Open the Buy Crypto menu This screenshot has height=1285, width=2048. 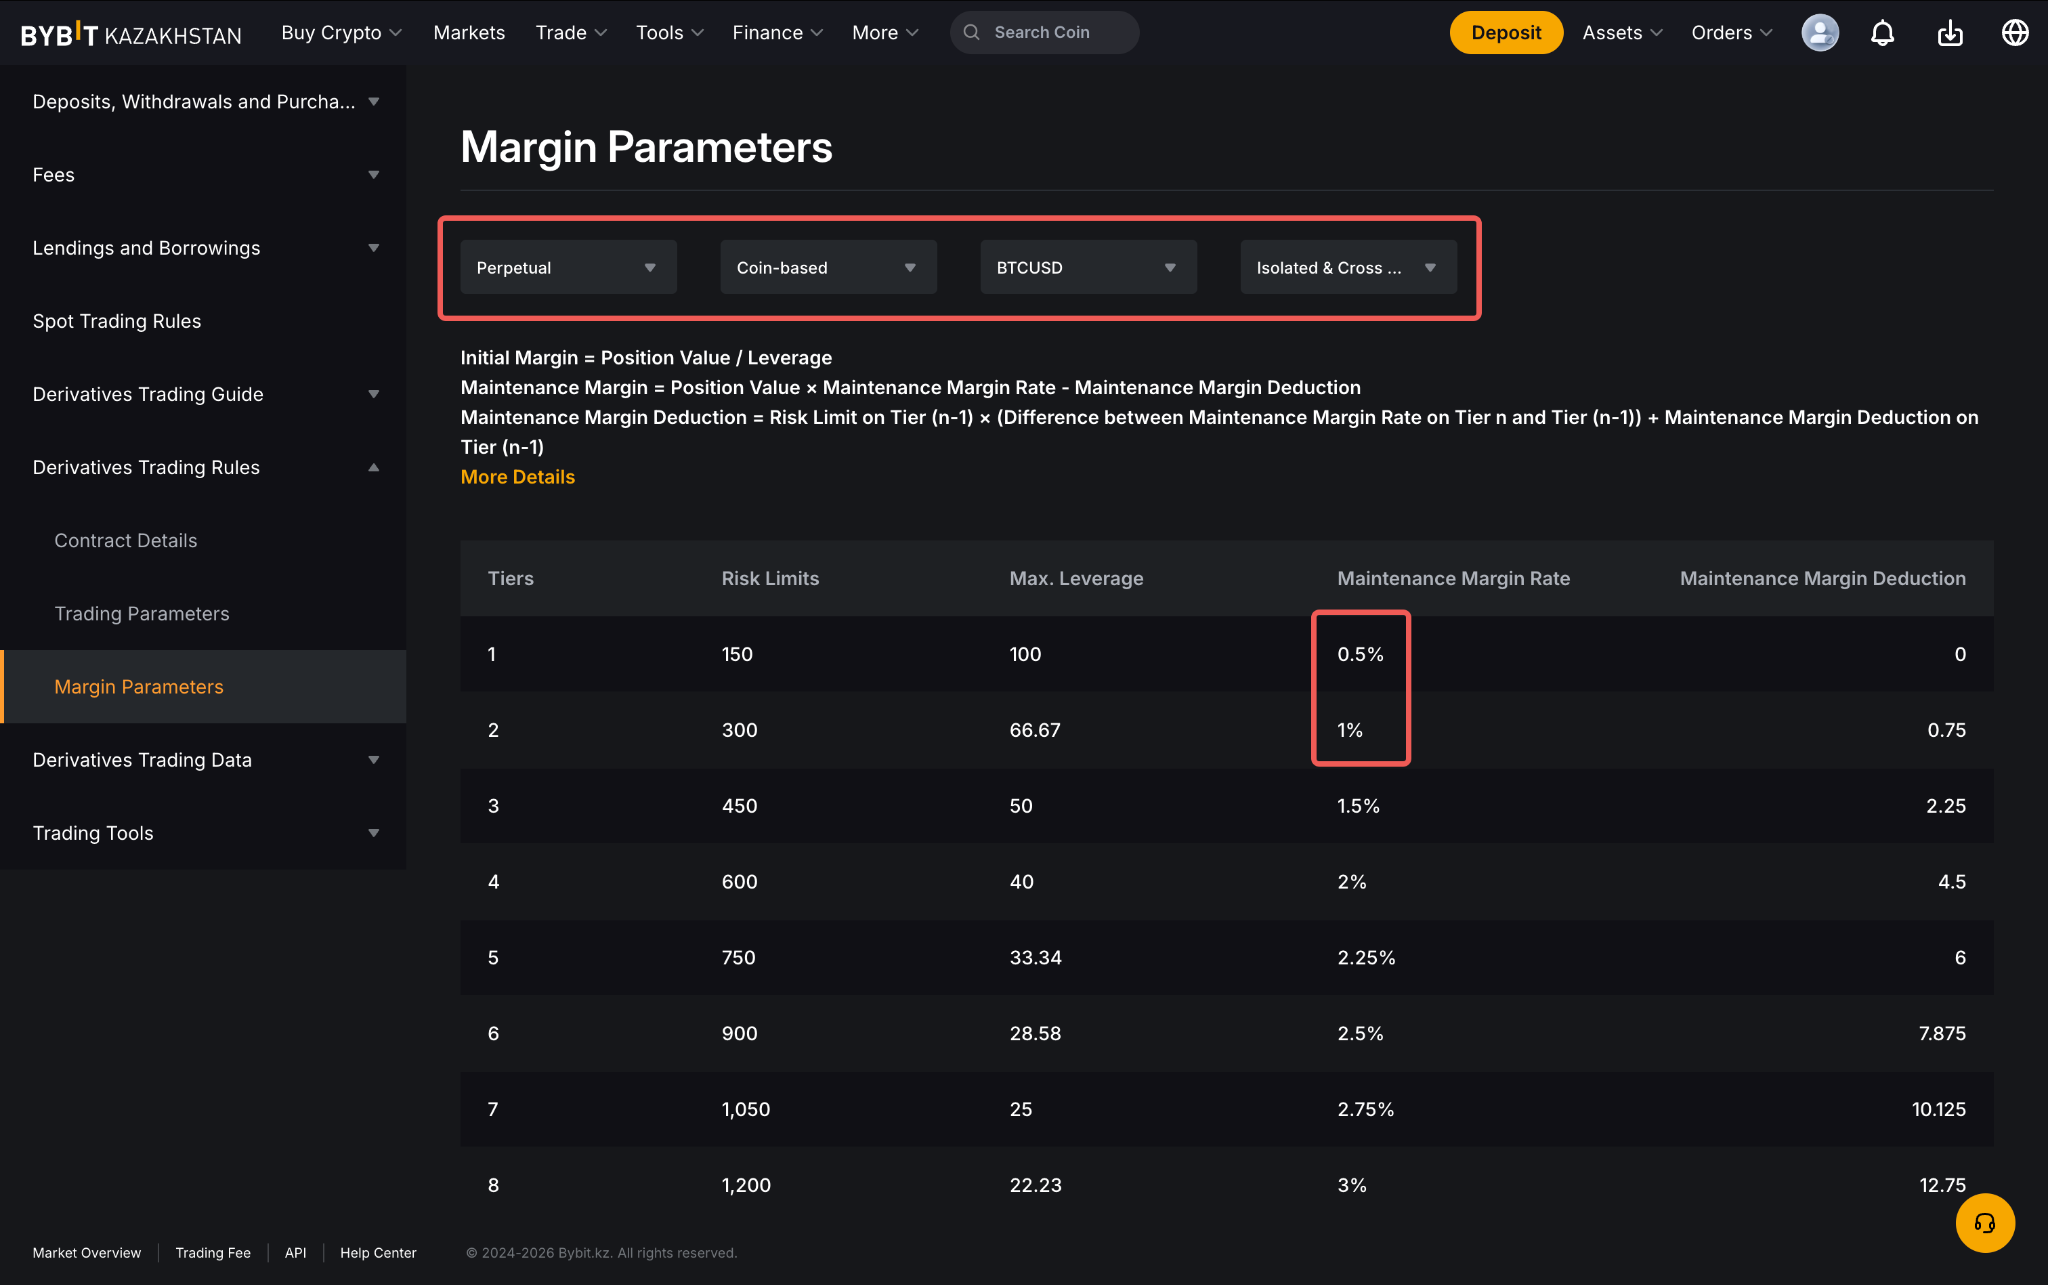341,33
